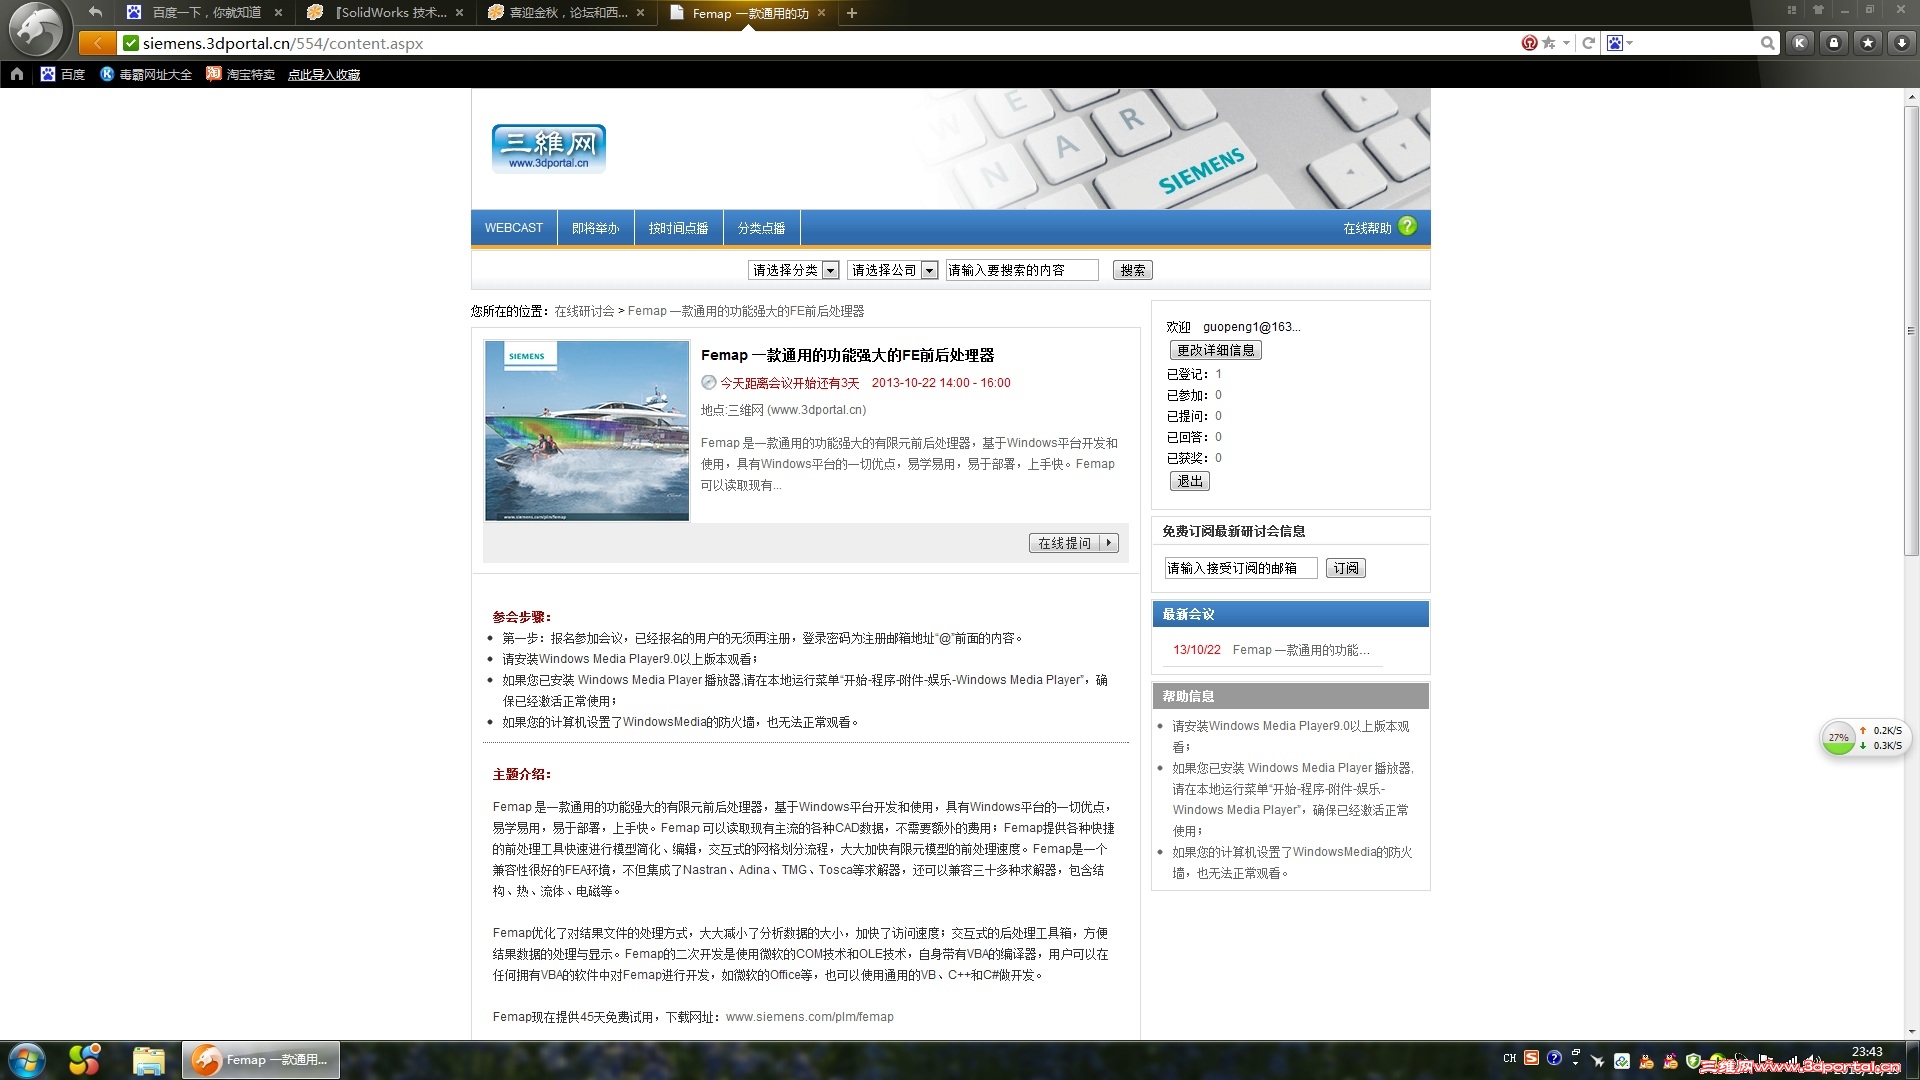Viewport: 1920px width, 1080px height.
Task: Click the undo closed tab arrow icon
Action: pyautogui.click(x=95, y=12)
